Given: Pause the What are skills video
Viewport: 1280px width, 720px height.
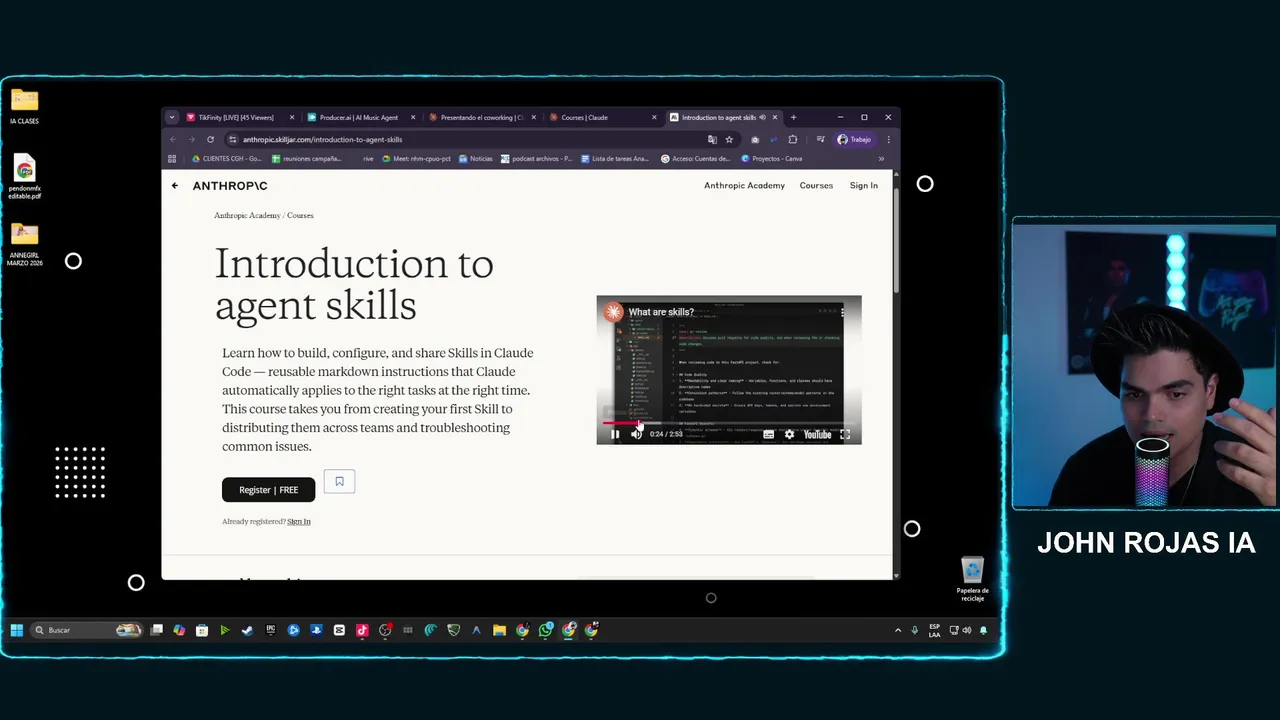Looking at the screenshot, I should pyautogui.click(x=615, y=434).
